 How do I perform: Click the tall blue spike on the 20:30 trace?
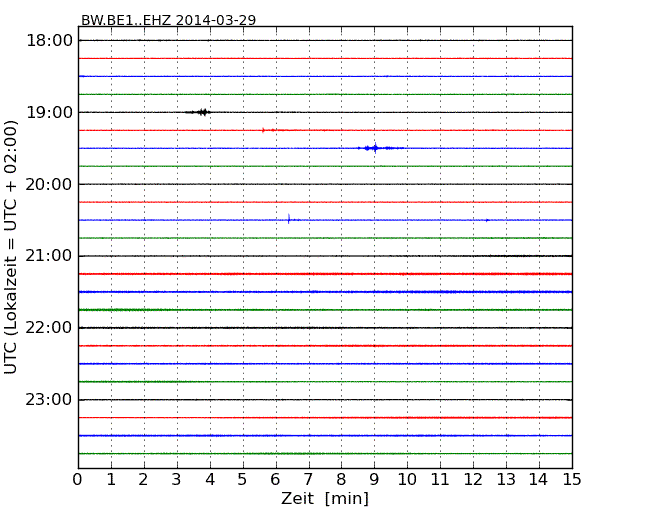tap(289, 219)
